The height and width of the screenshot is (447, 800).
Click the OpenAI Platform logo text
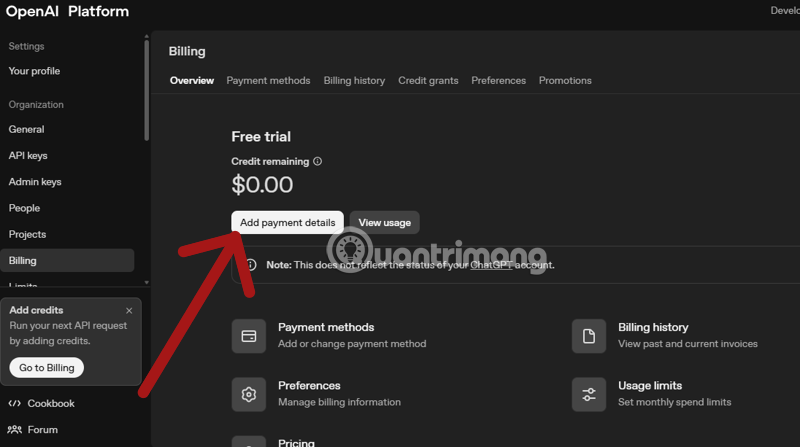67,11
